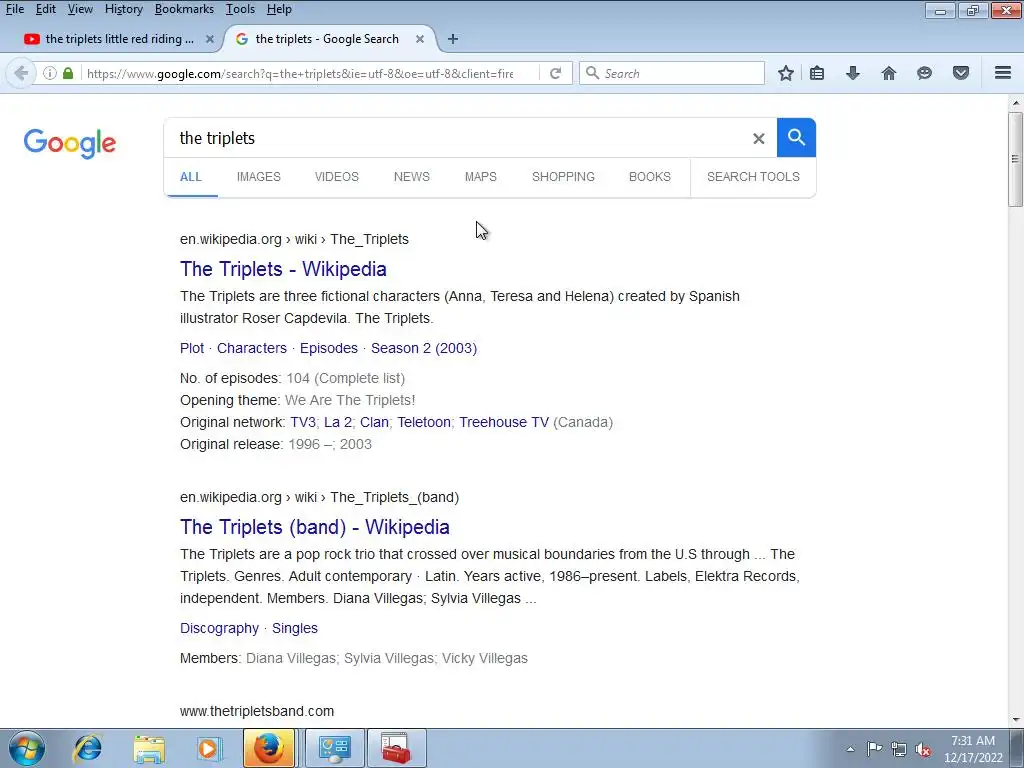Viewport: 1024px width, 768px height.
Task: Clear the search query with the X
Action: 758,138
